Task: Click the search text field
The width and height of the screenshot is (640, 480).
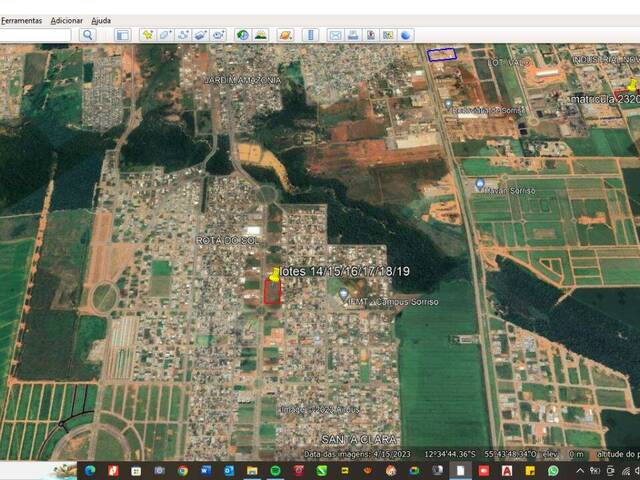Action: [x=36, y=35]
